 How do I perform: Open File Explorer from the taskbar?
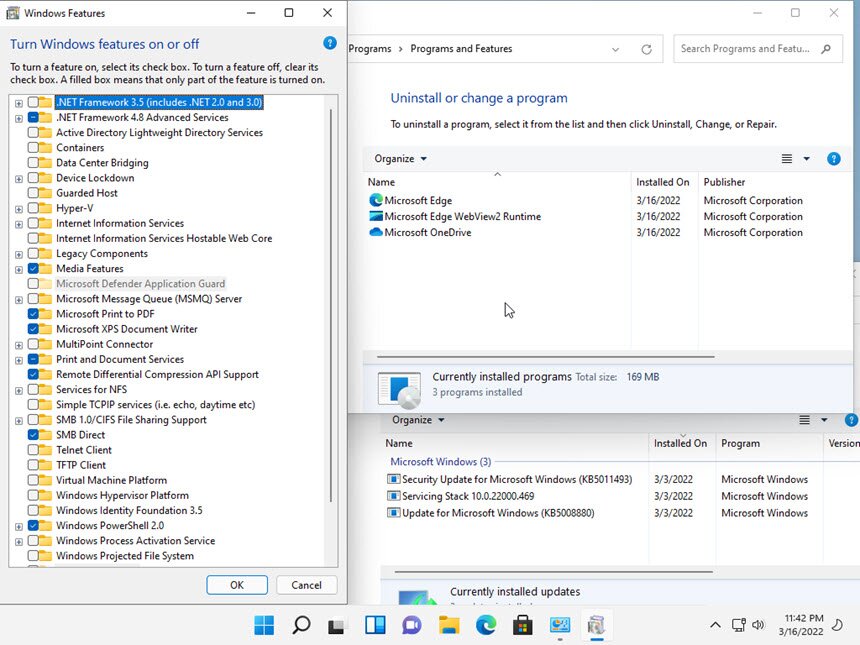coord(449,625)
